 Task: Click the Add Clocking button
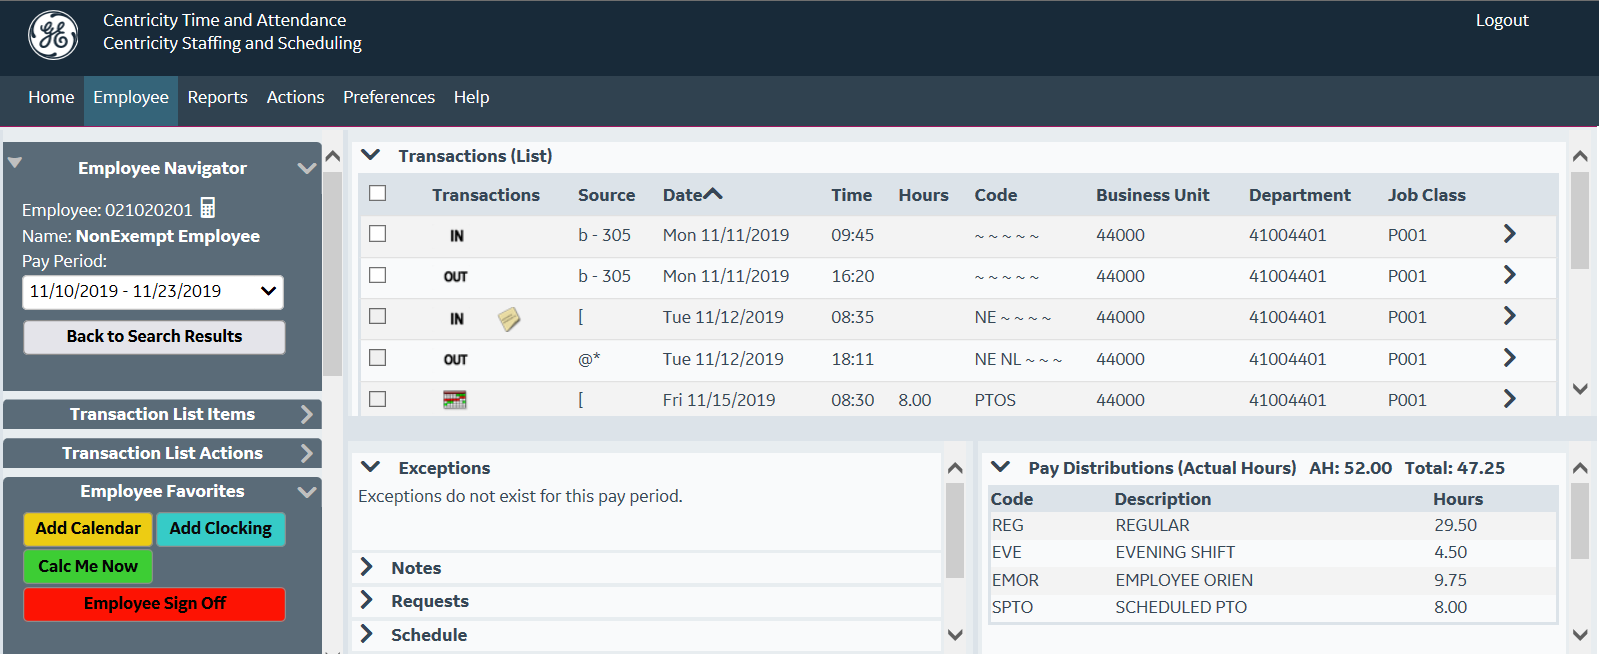point(220,529)
